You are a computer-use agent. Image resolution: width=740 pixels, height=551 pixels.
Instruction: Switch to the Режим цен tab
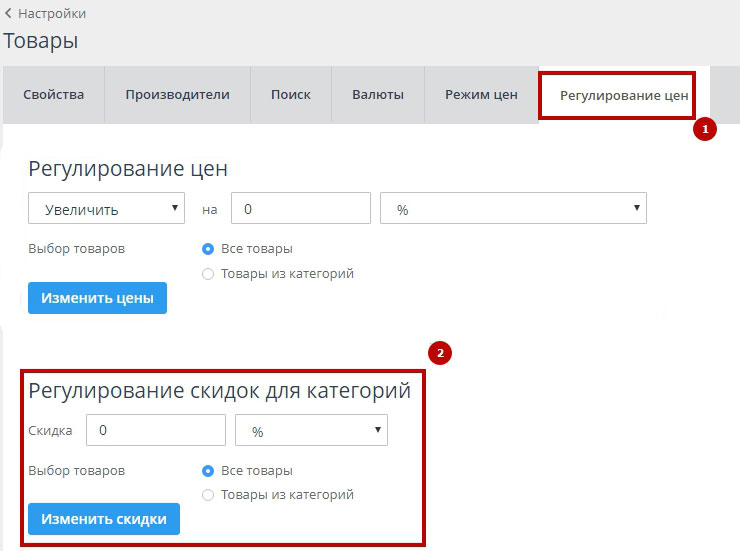[481, 95]
